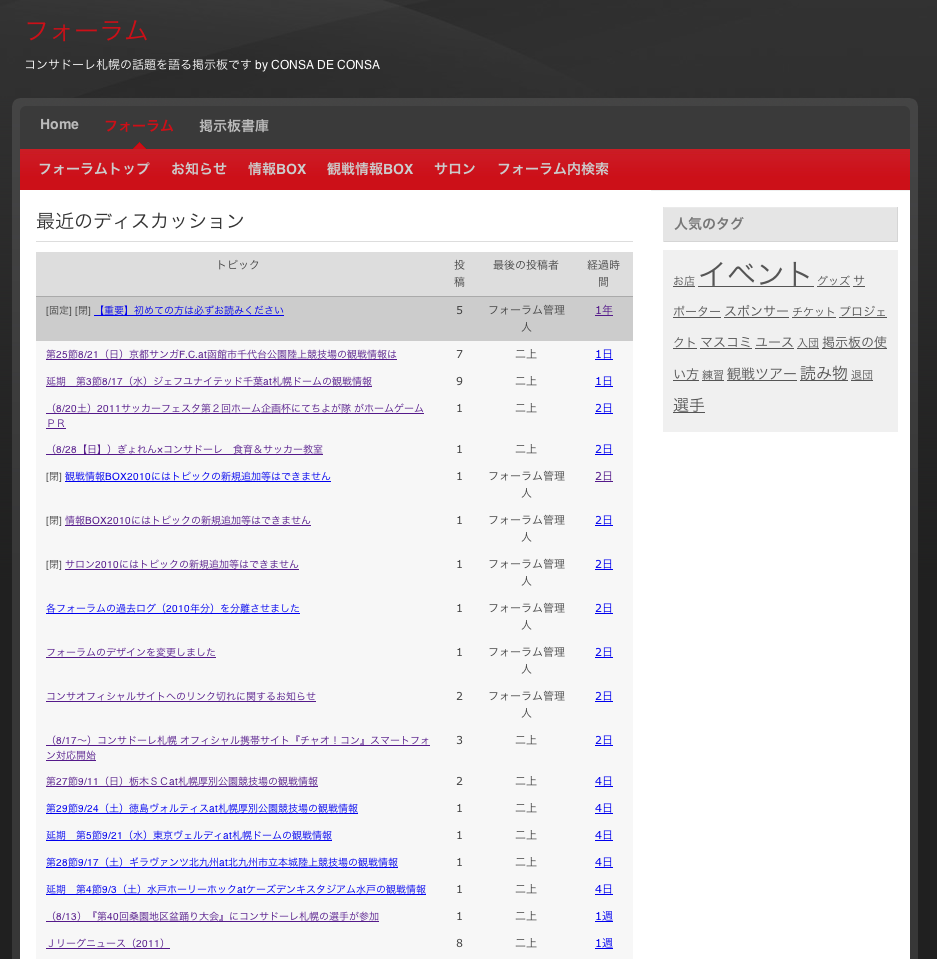Select the スポンサー tag
The width and height of the screenshot is (937, 959).
click(756, 312)
